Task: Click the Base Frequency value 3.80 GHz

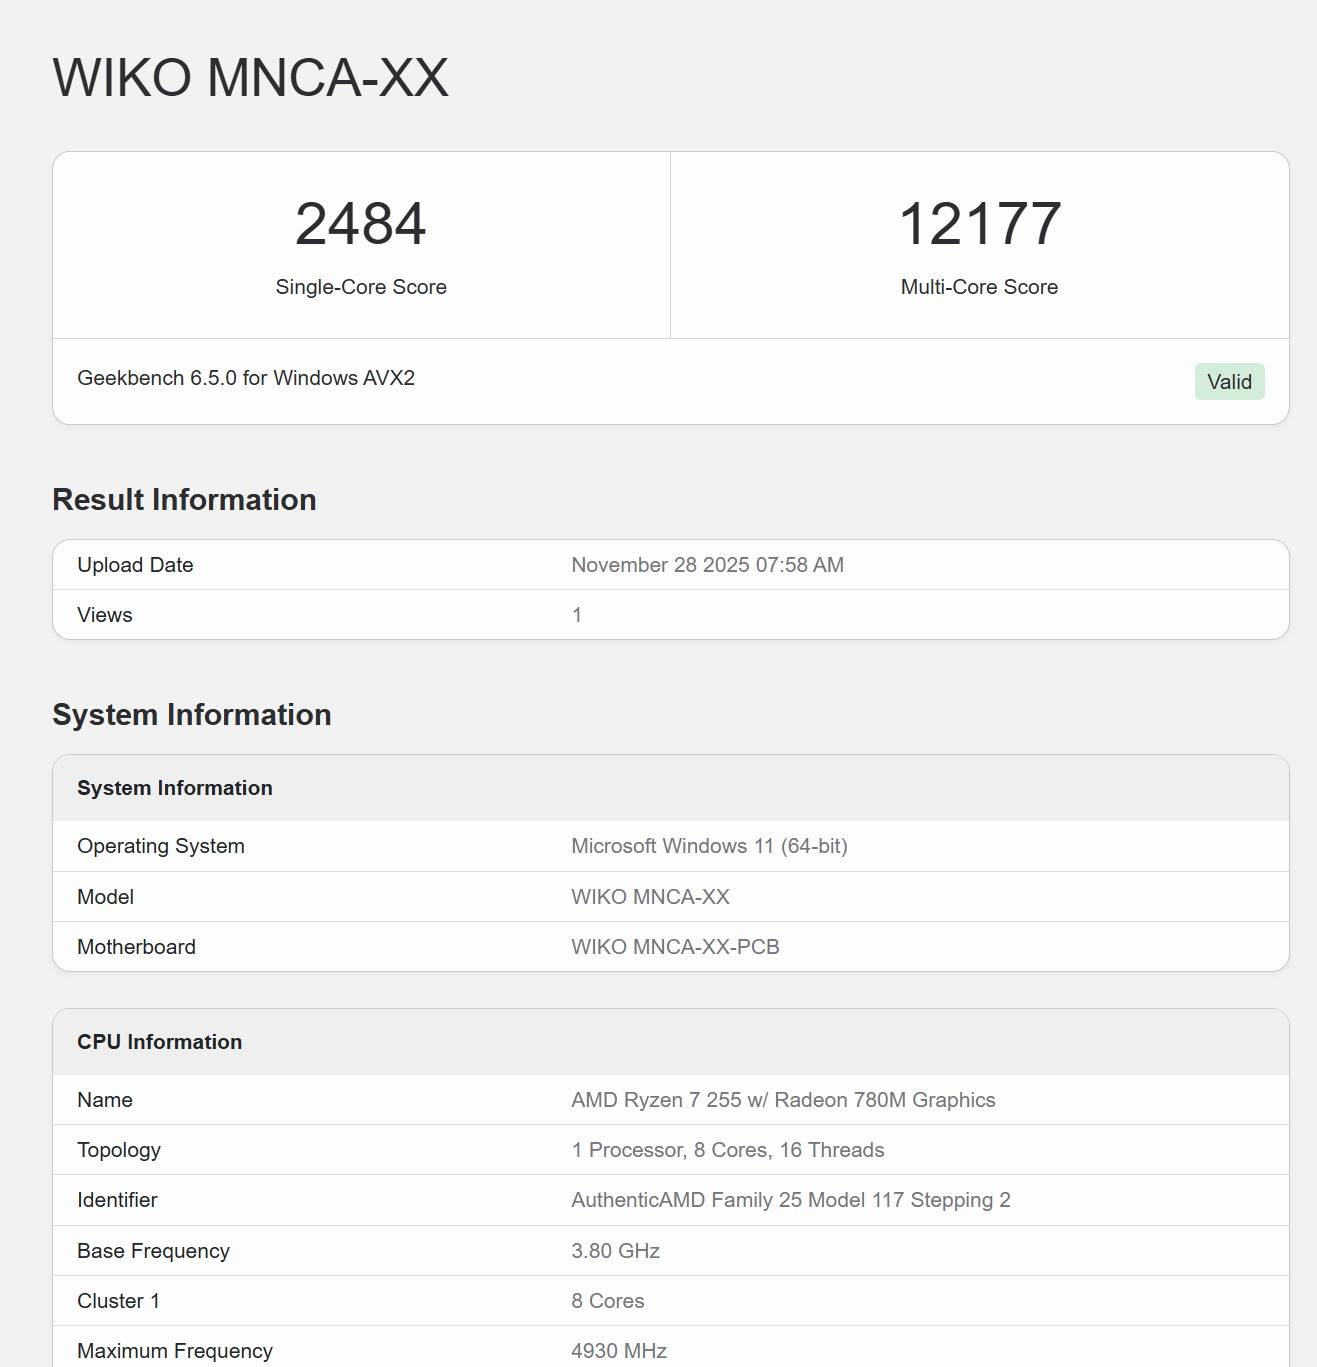Action: 615,1251
